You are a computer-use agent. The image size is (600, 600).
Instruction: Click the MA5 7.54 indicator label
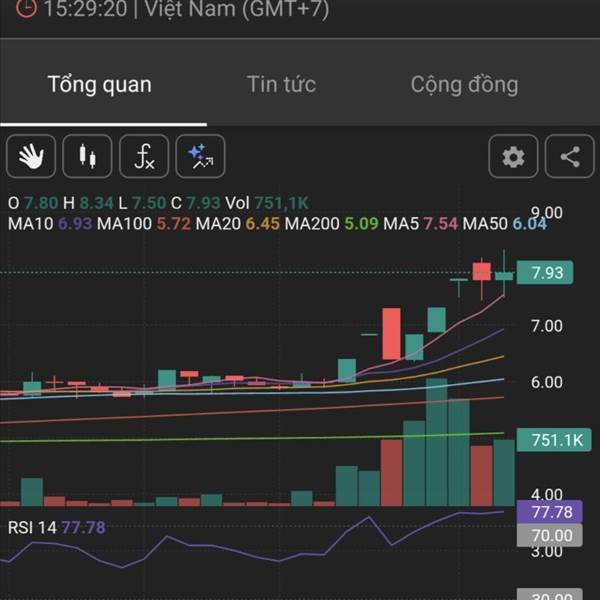[420, 223]
